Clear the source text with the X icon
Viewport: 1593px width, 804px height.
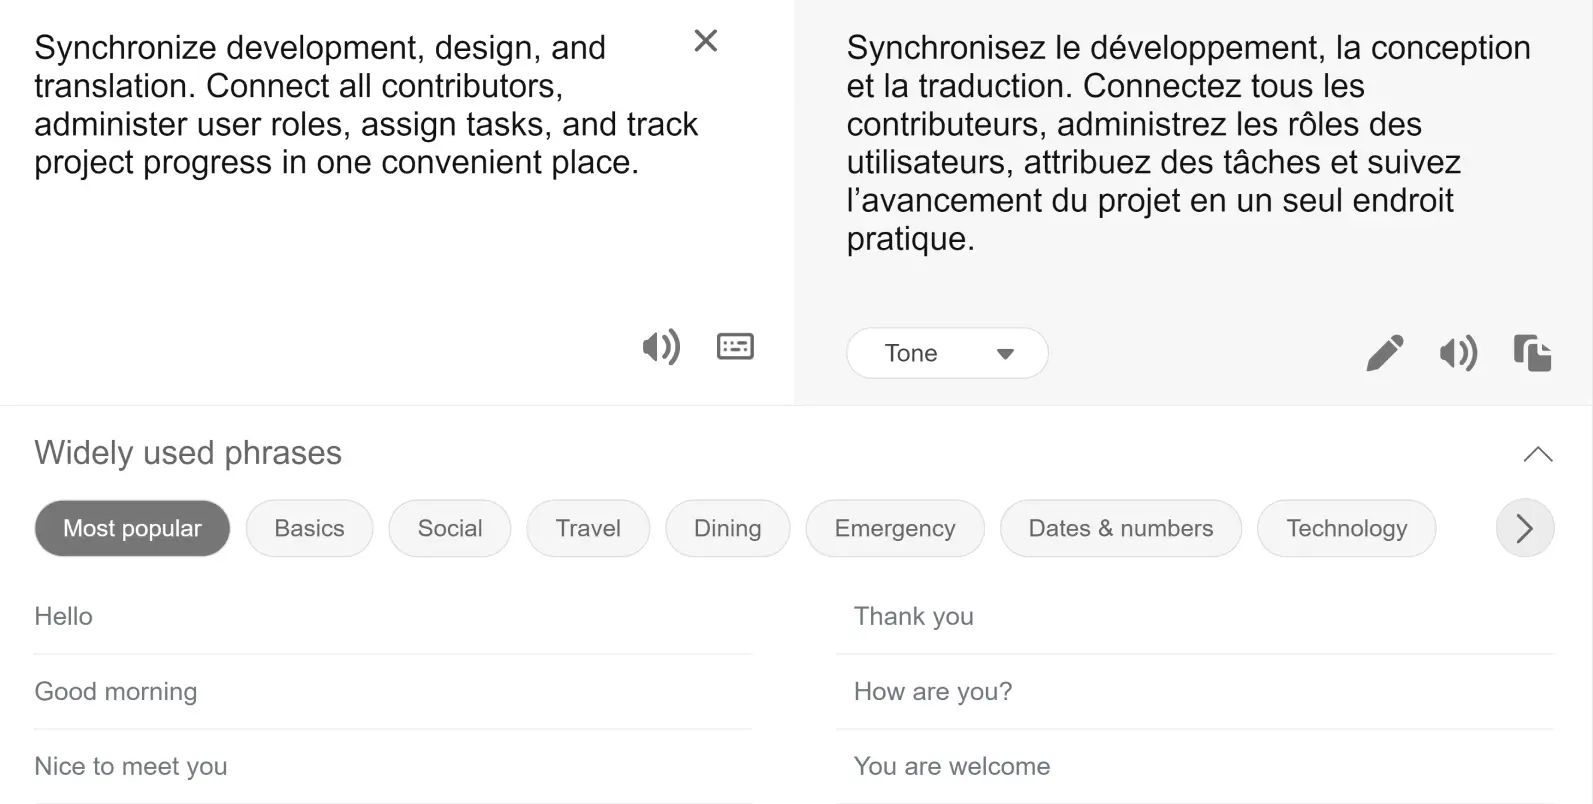point(705,40)
